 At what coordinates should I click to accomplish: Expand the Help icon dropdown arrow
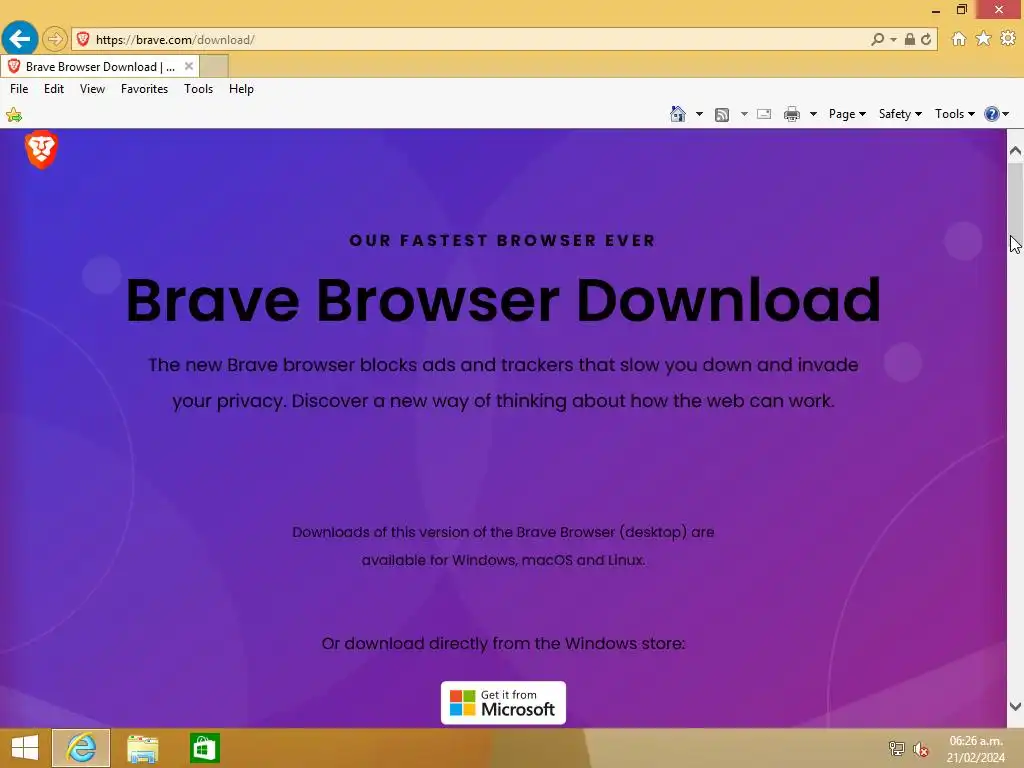(1006, 114)
